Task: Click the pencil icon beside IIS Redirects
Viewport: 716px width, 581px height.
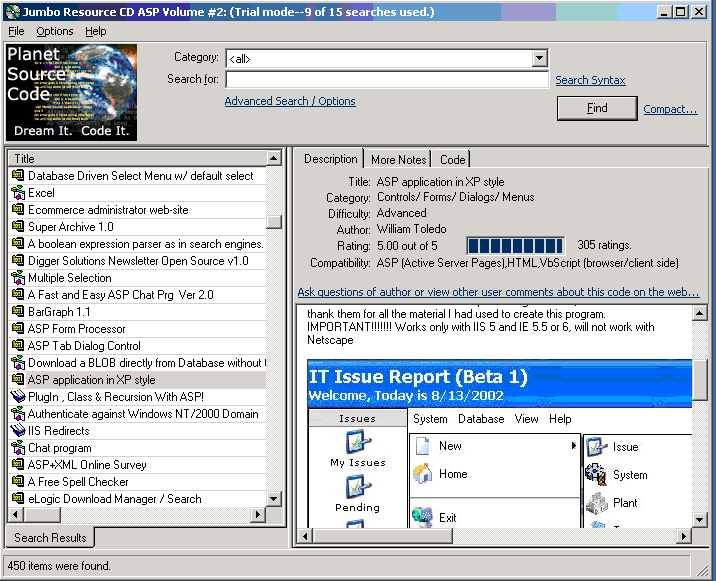Action: tap(18, 430)
